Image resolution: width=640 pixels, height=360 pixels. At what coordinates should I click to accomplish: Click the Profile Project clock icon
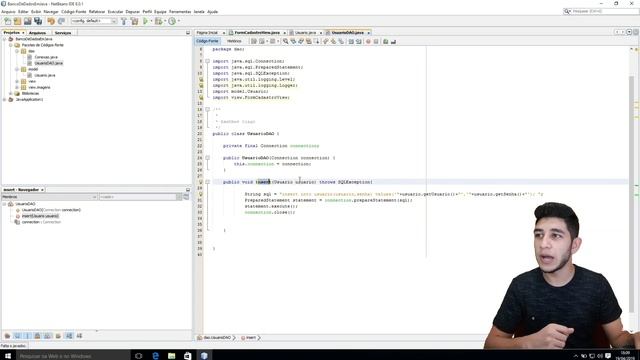point(172,21)
